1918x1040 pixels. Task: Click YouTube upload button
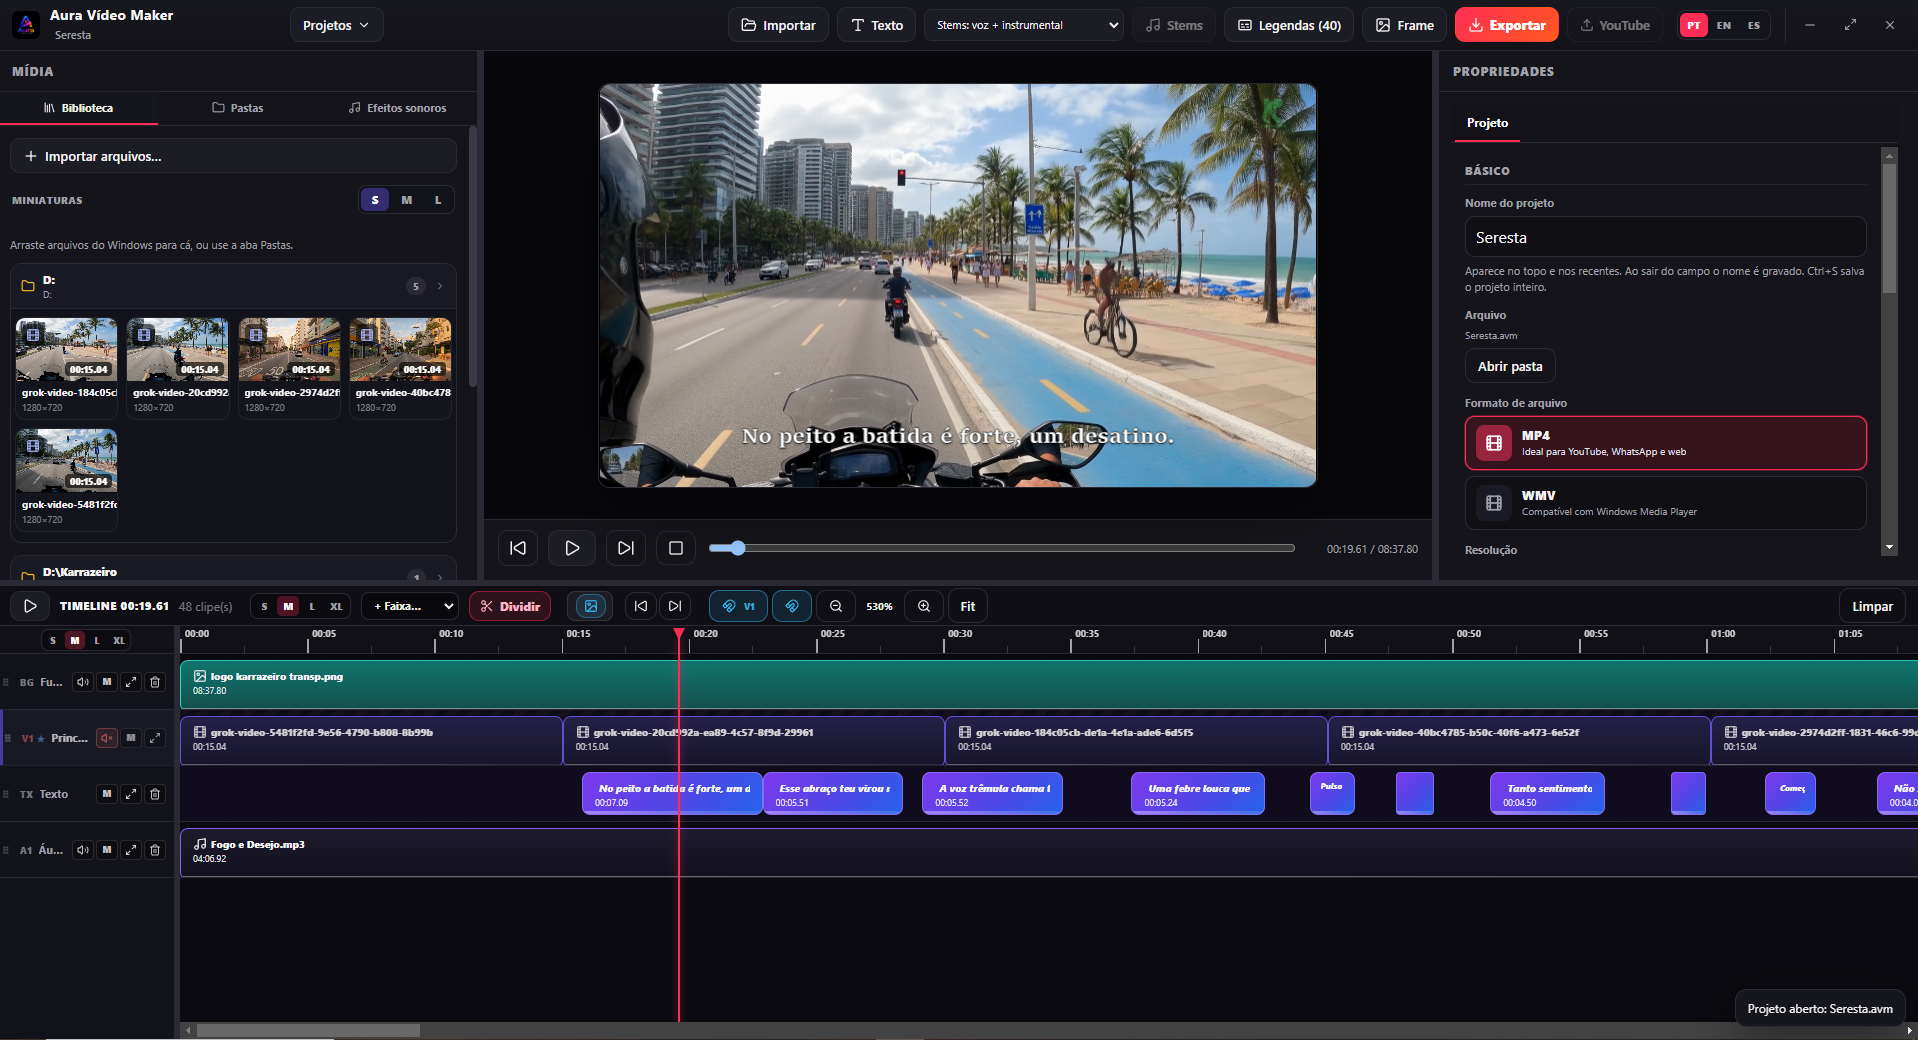[1615, 25]
